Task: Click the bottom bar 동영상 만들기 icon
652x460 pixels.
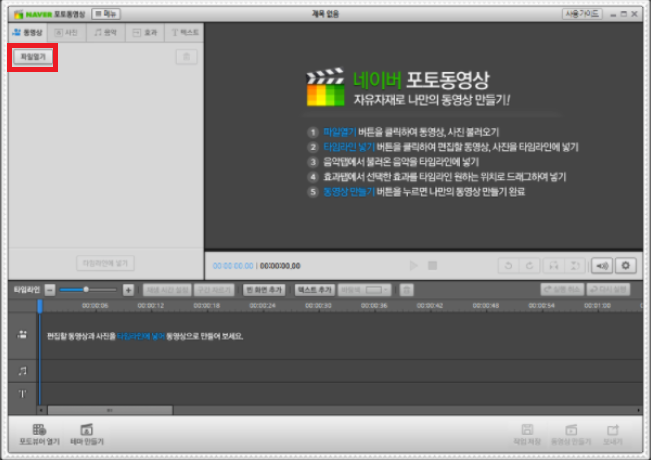Action: pyautogui.click(x=571, y=435)
